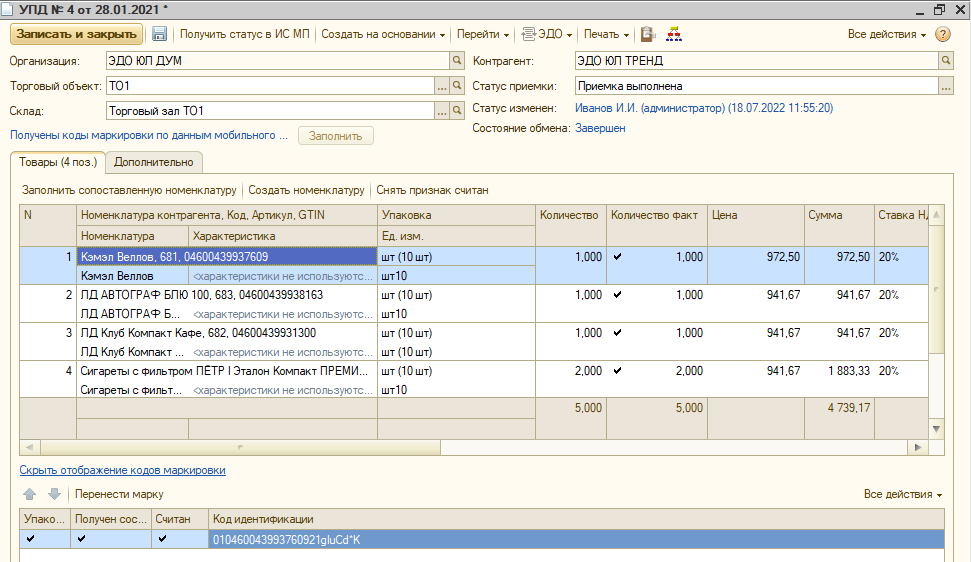The image size is (971, 562).
Task: Click magnifier next to Склад field
Action: [457, 111]
